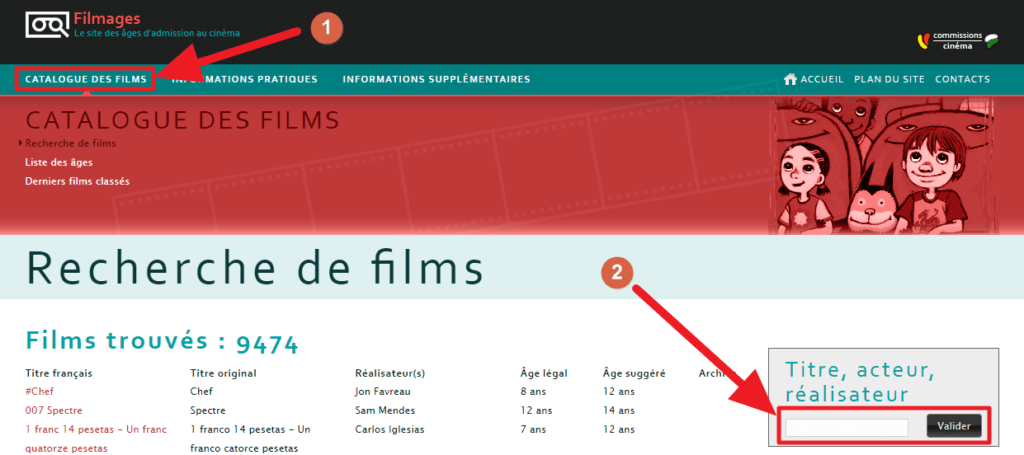
Task: Open the Filmages site title link
Action: pos(106,19)
